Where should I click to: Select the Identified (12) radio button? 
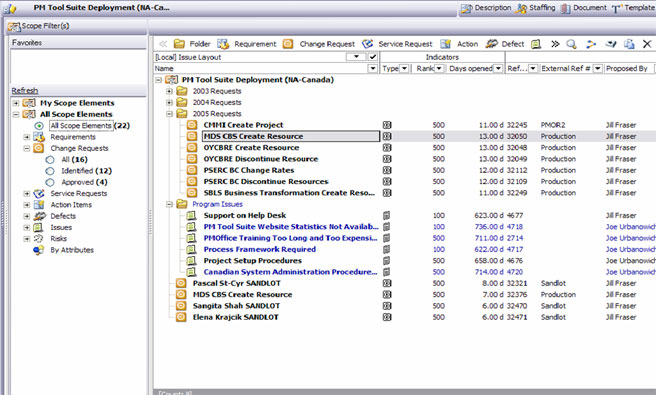50,171
